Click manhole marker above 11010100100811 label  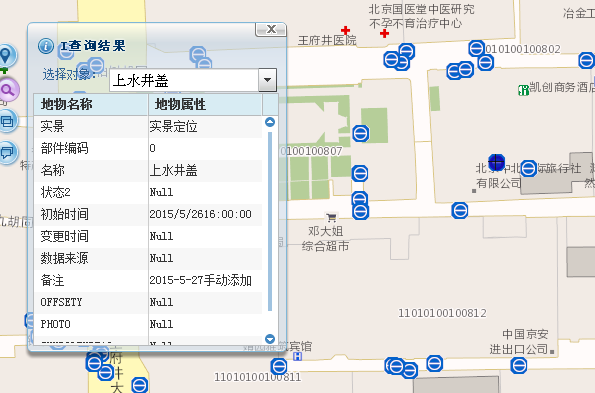279,367
